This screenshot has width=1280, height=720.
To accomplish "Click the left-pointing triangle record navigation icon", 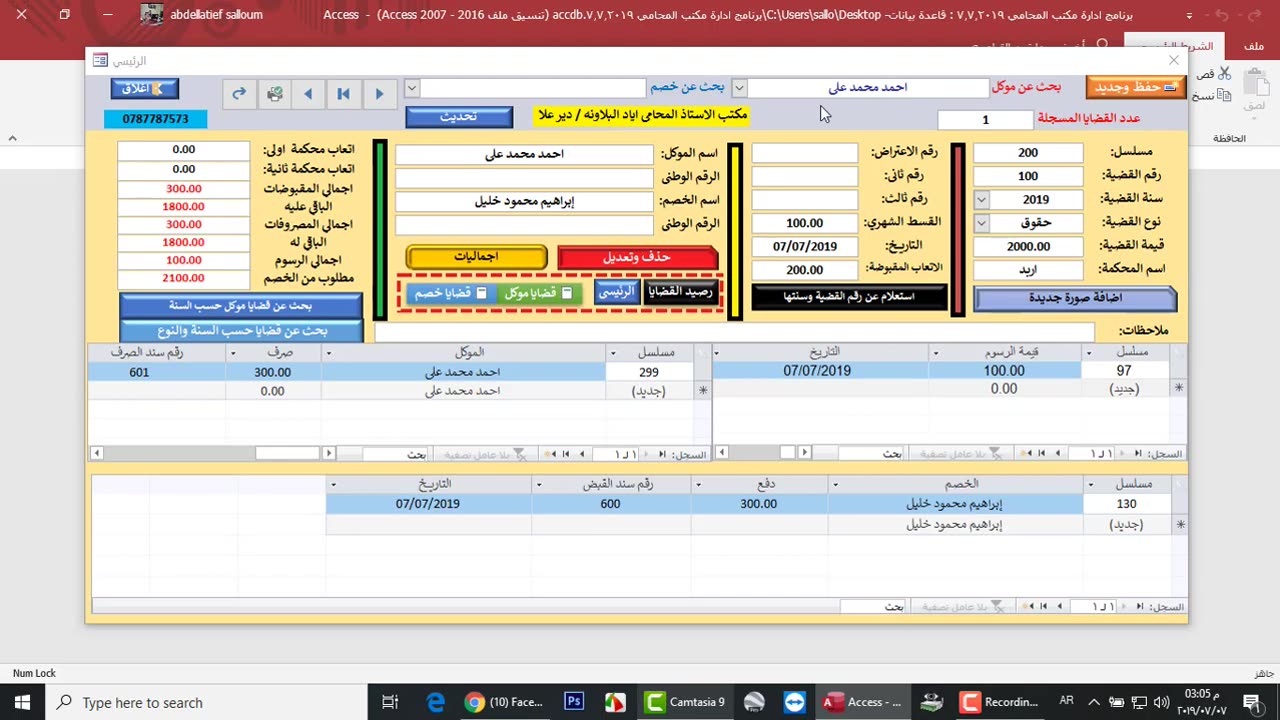I will click(308, 93).
